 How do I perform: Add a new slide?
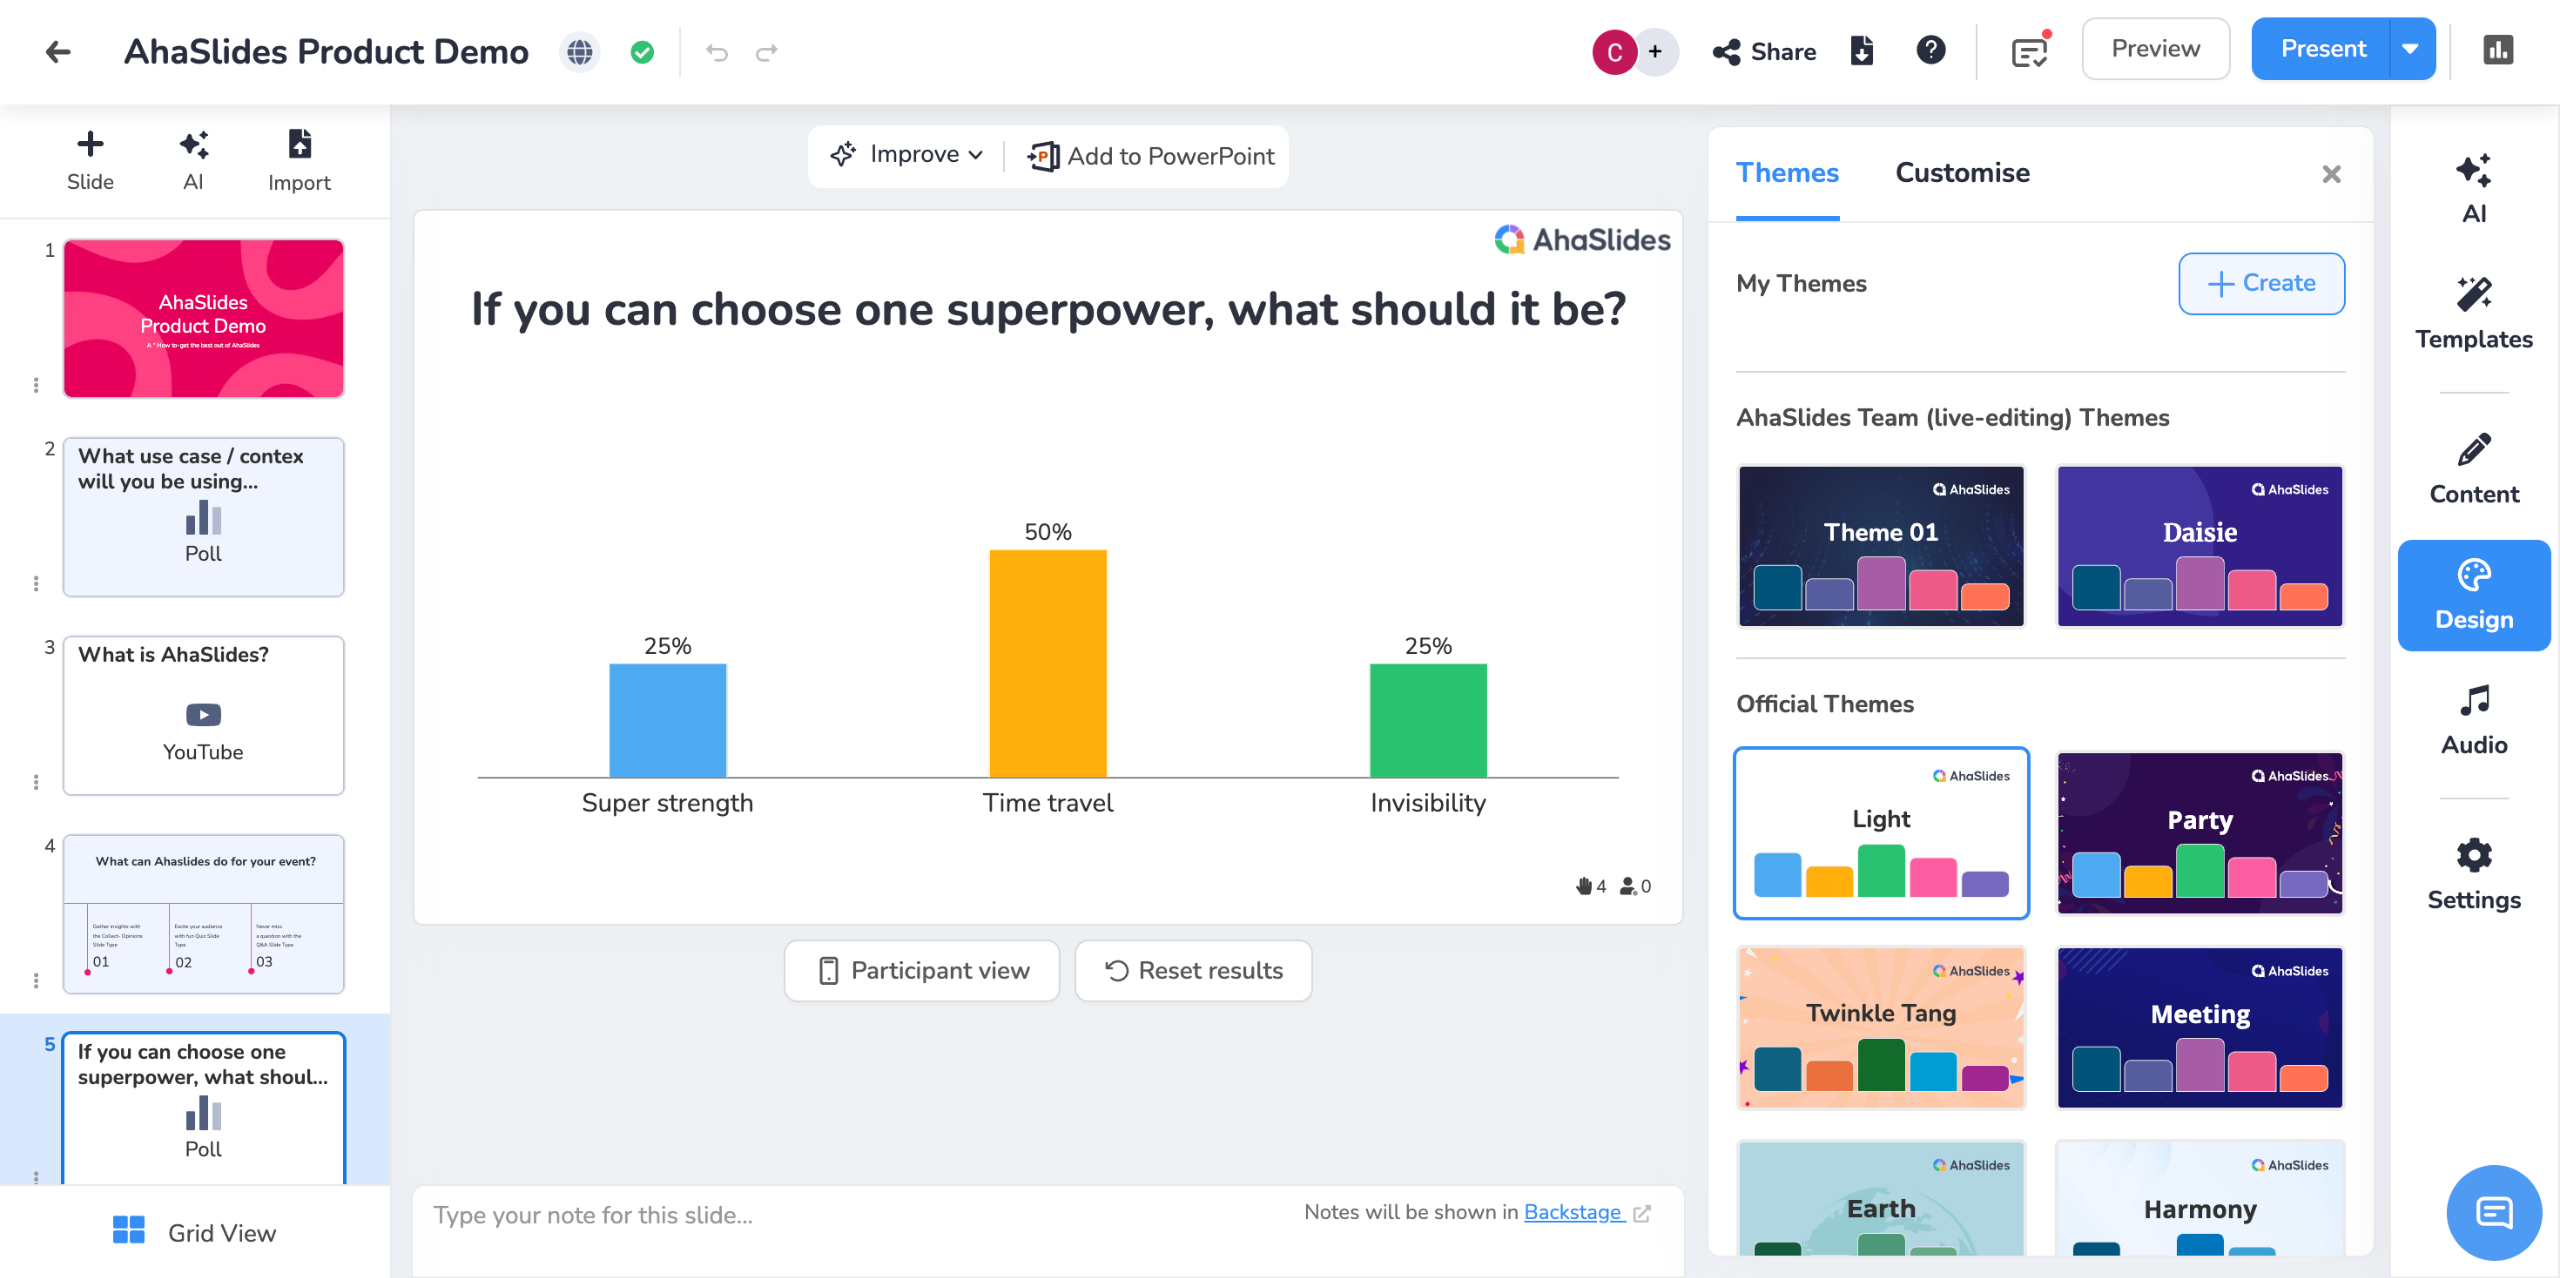[x=90, y=160]
